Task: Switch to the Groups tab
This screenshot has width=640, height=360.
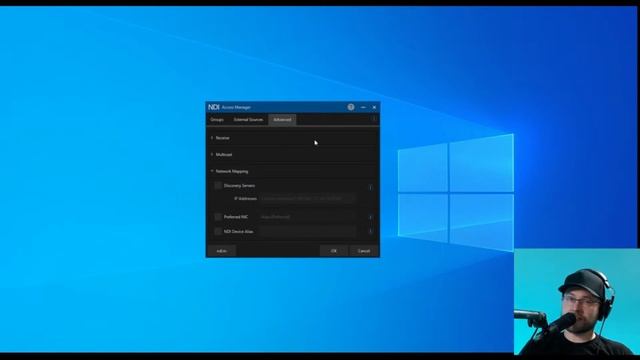Action: (x=217, y=120)
